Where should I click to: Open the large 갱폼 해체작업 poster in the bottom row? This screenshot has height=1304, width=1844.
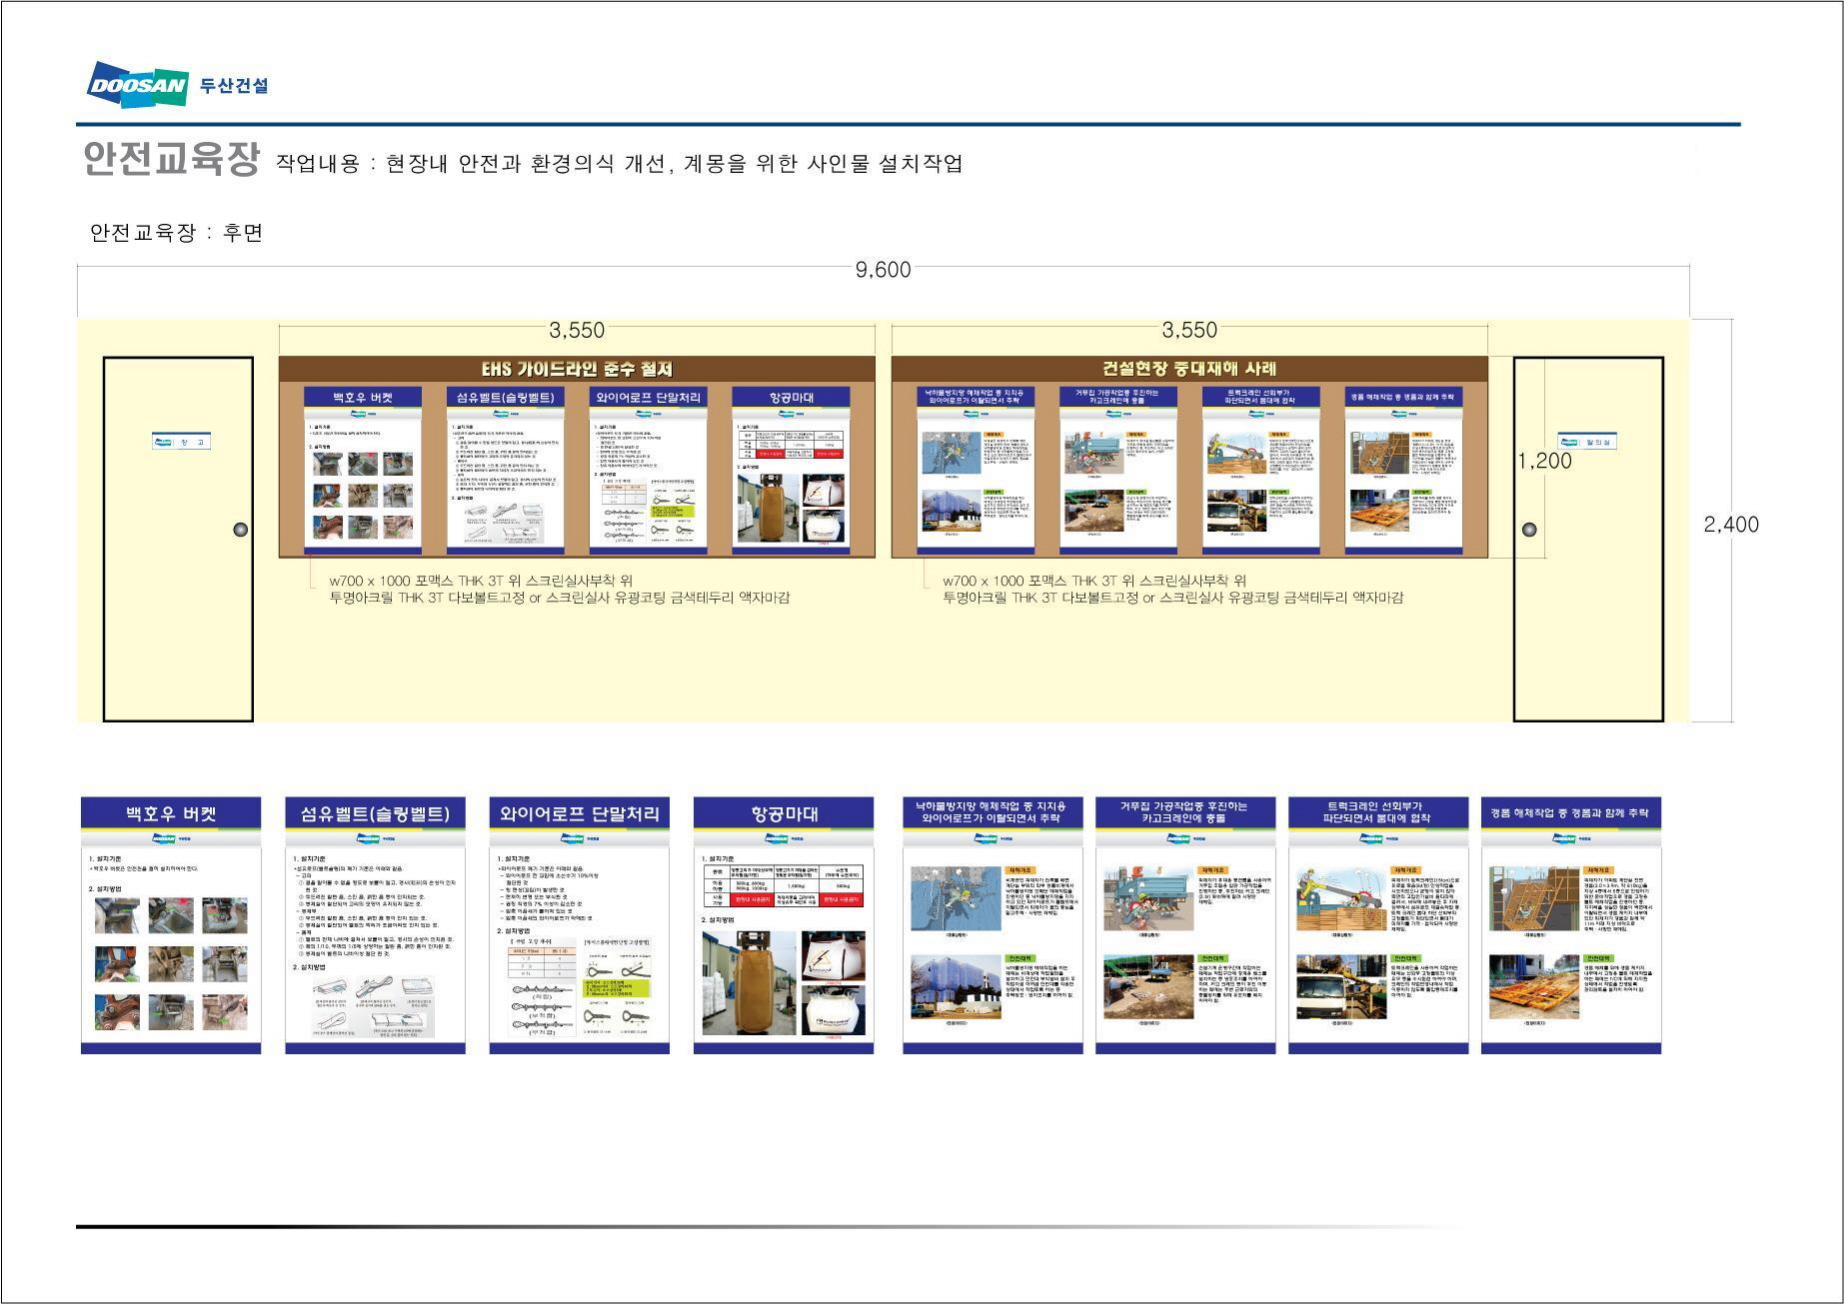pos(1571,925)
